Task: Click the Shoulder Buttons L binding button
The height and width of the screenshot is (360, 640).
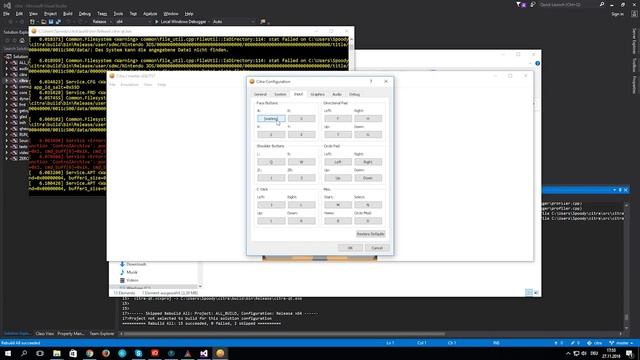Action: (x=271, y=162)
